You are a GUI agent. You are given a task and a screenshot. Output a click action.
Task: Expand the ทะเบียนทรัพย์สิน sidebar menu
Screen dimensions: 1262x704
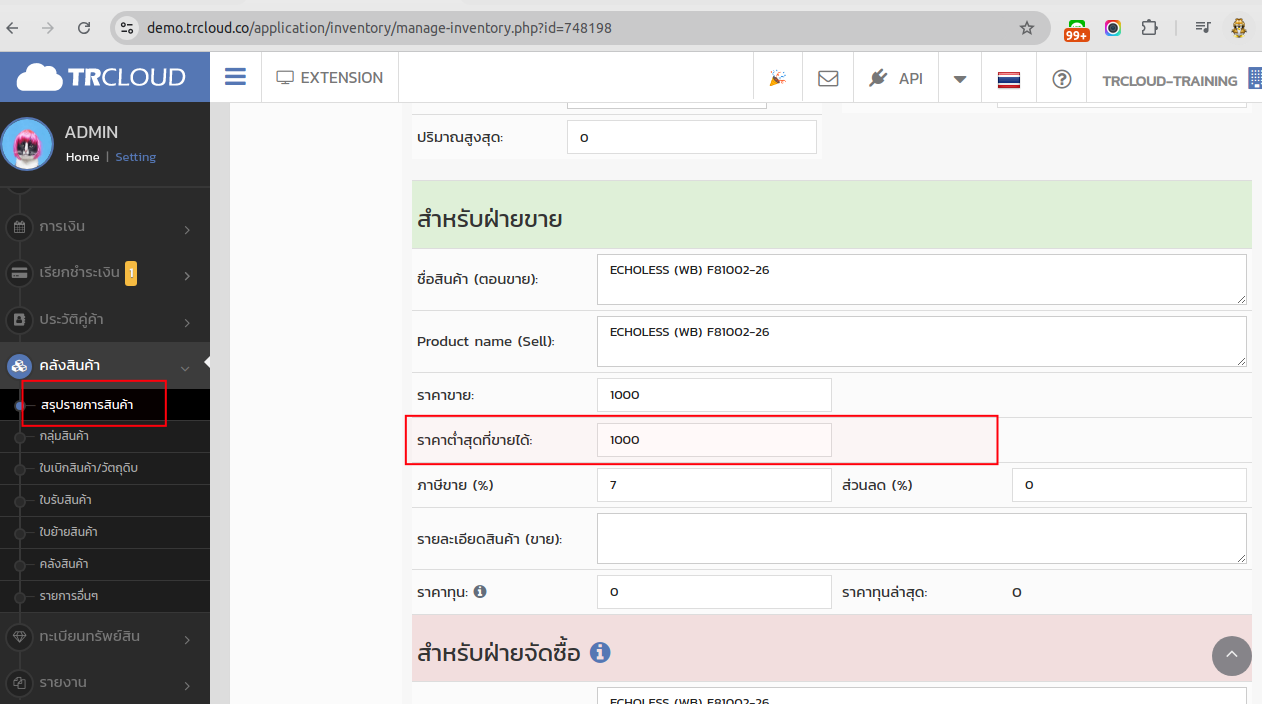tap(105, 637)
